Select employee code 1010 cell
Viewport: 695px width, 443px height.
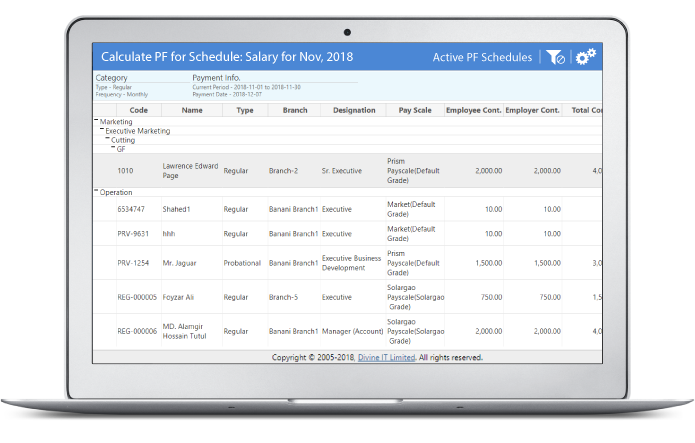pyautogui.click(x=139, y=171)
